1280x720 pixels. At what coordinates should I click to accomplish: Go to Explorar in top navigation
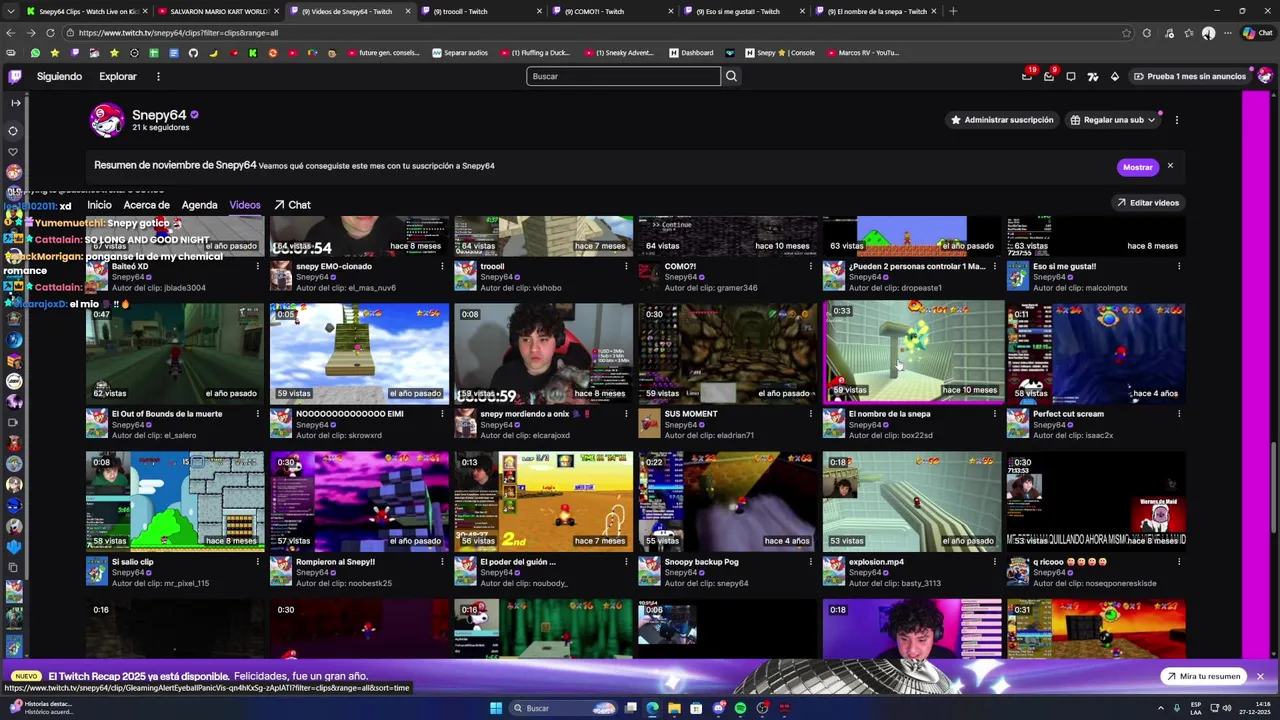tap(118, 76)
